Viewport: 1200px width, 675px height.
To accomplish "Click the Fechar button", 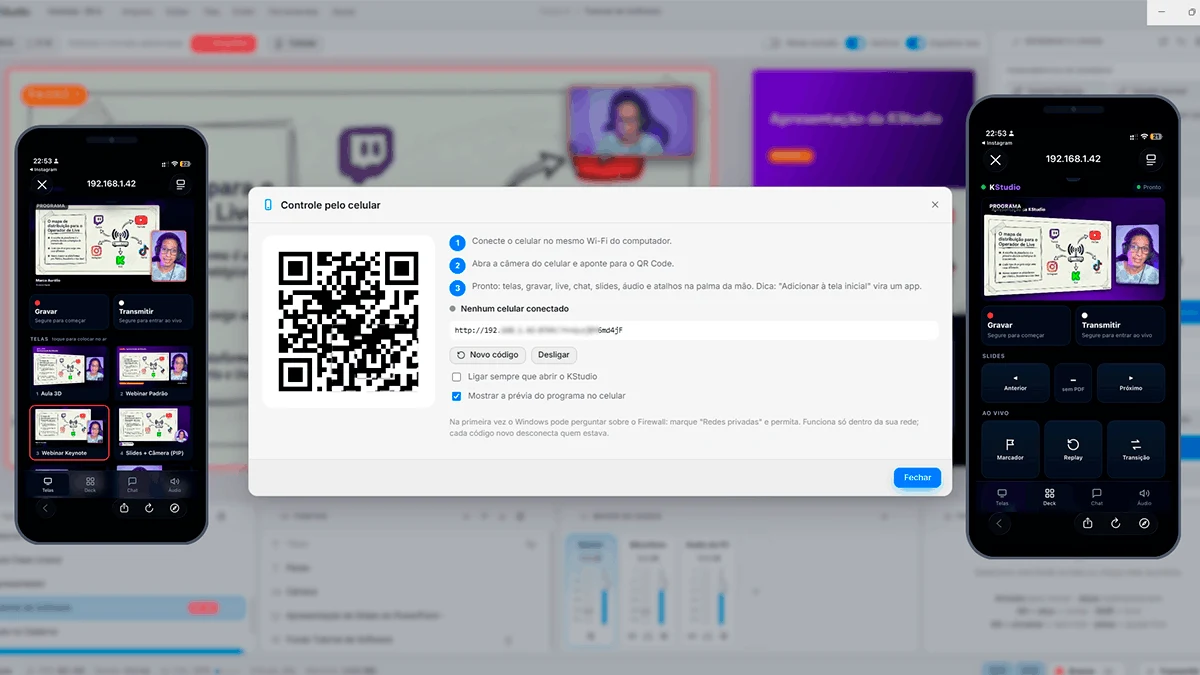I will click(x=917, y=478).
